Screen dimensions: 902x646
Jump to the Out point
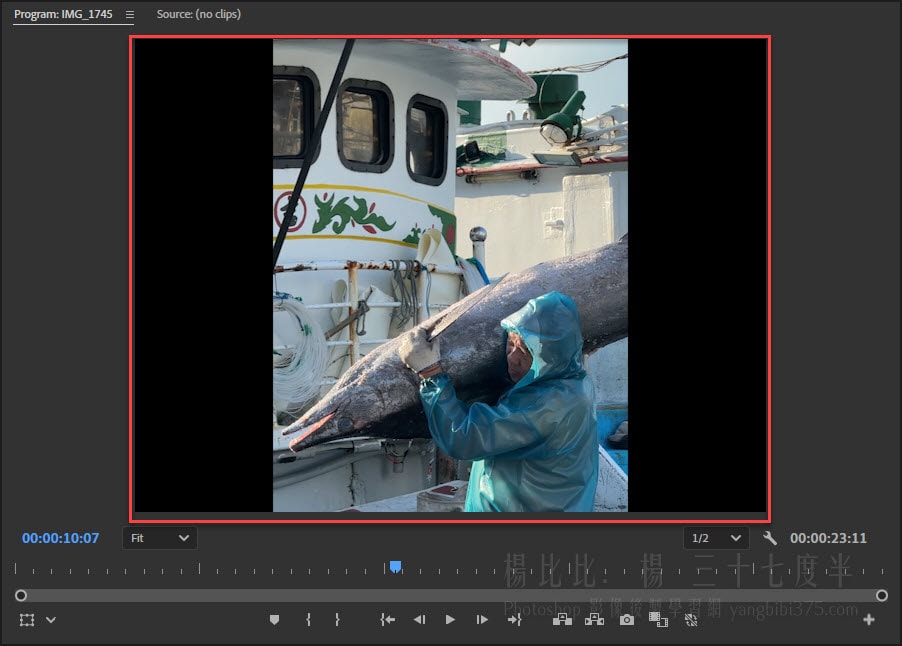click(514, 620)
